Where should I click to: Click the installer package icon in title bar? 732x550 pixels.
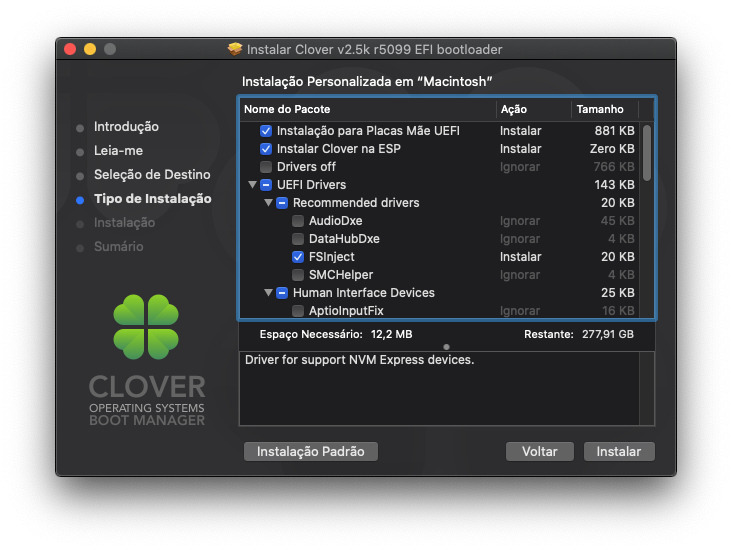coord(235,49)
